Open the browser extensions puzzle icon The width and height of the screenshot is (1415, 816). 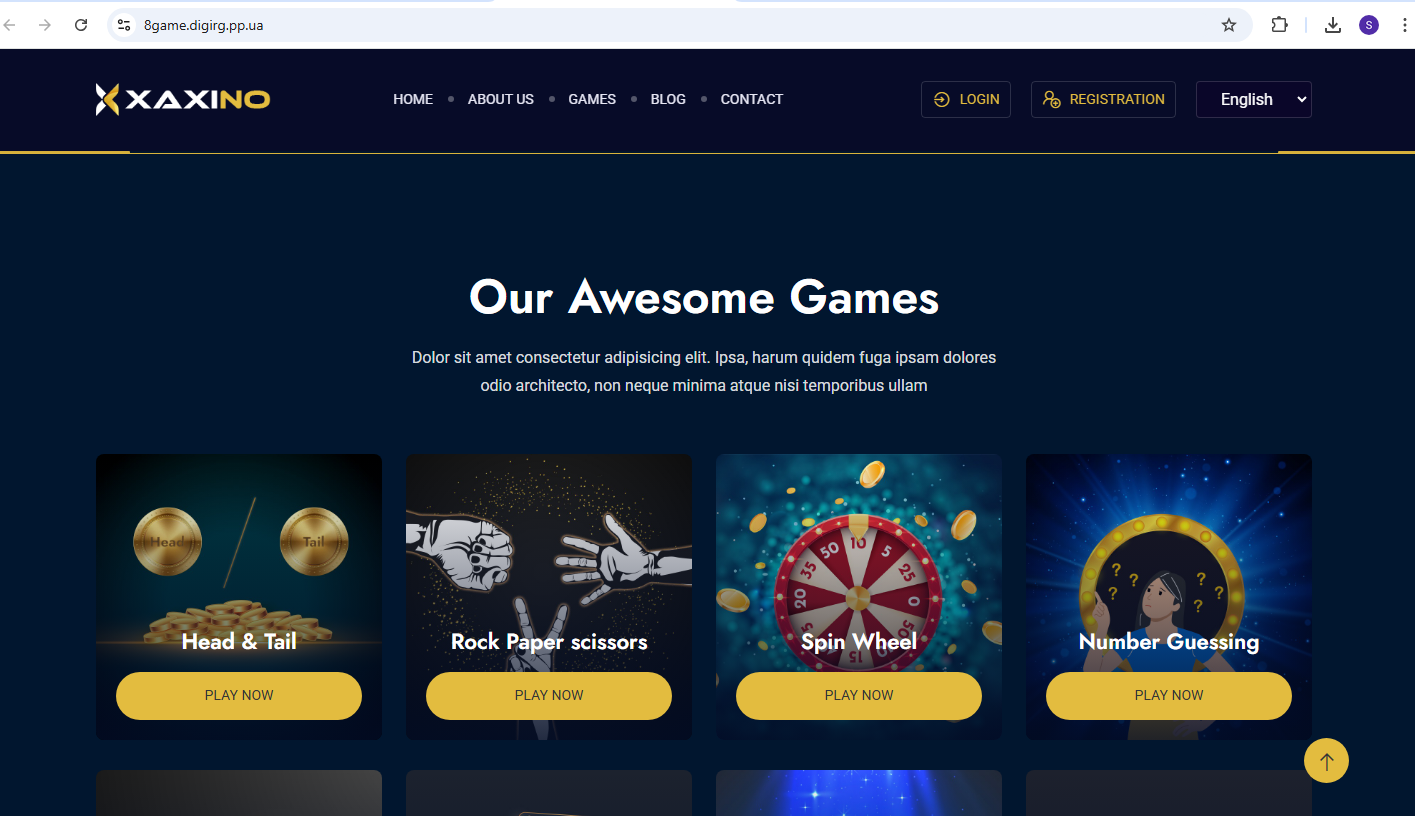coord(1279,25)
